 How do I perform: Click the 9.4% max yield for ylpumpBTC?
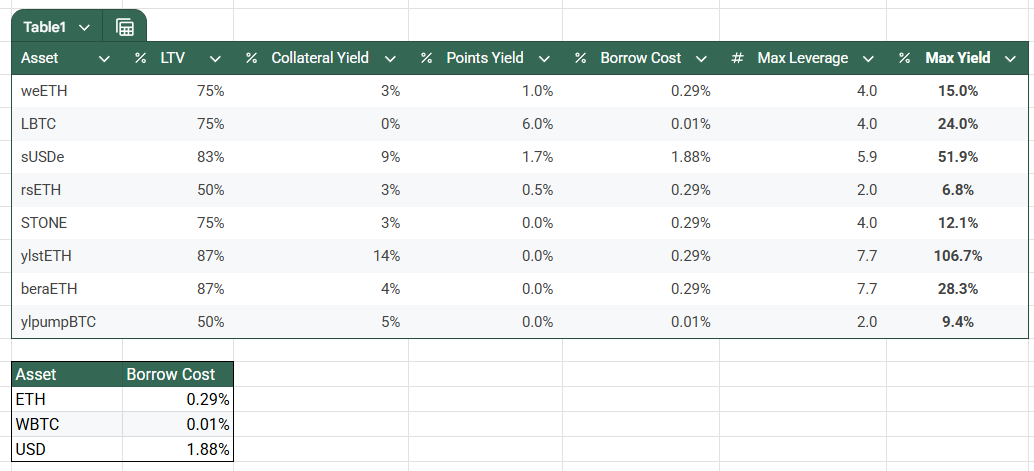(x=958, y=322)
